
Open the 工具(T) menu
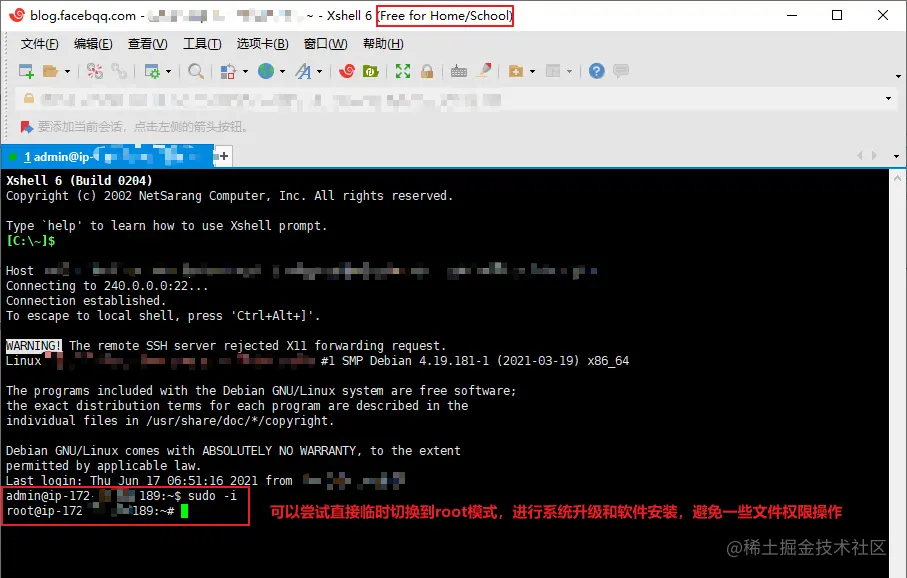tap(202, 44)
